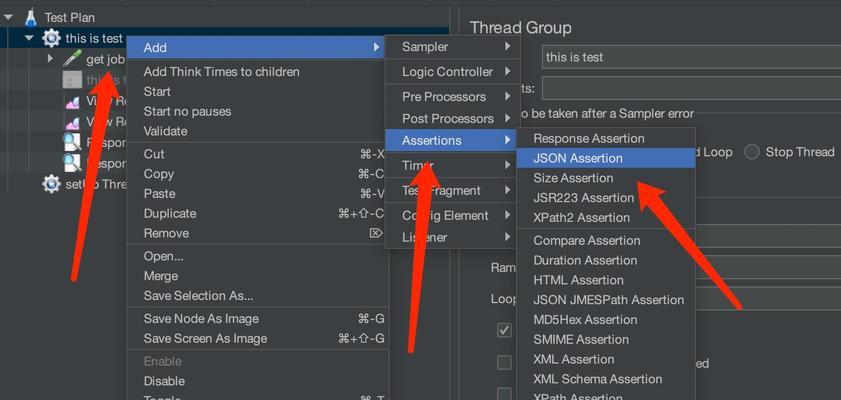Screen dimensions: 841x400
Task: Open the Test Fragment submenu
Action: point(452,190)
